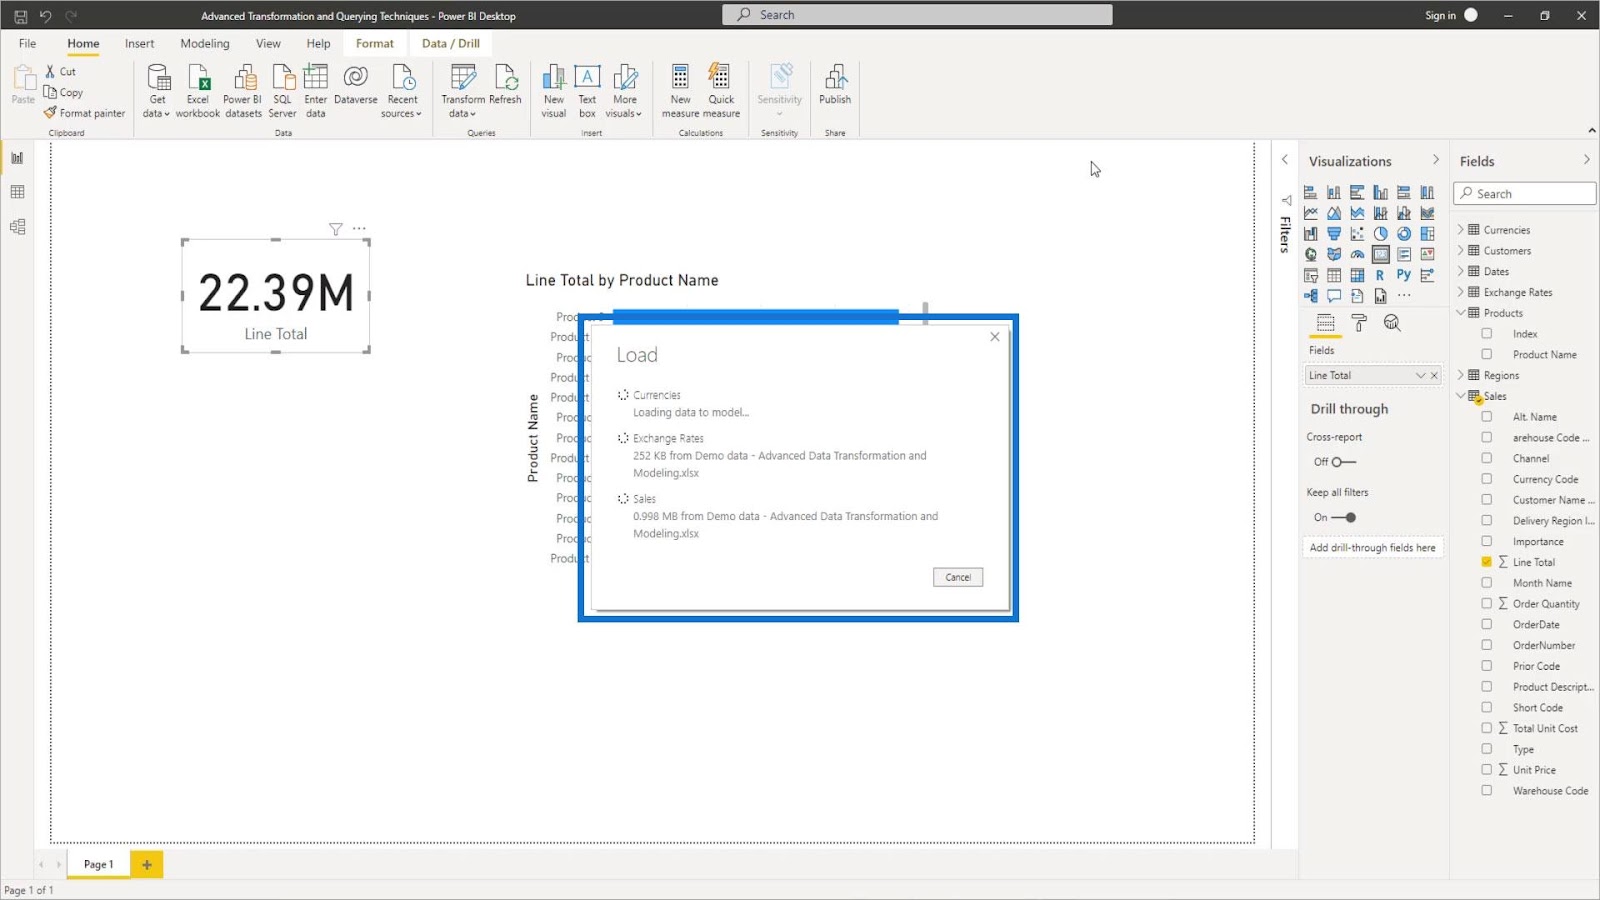Choose the donut chart visual
Screen dimensions: 1600x900
1404,234
